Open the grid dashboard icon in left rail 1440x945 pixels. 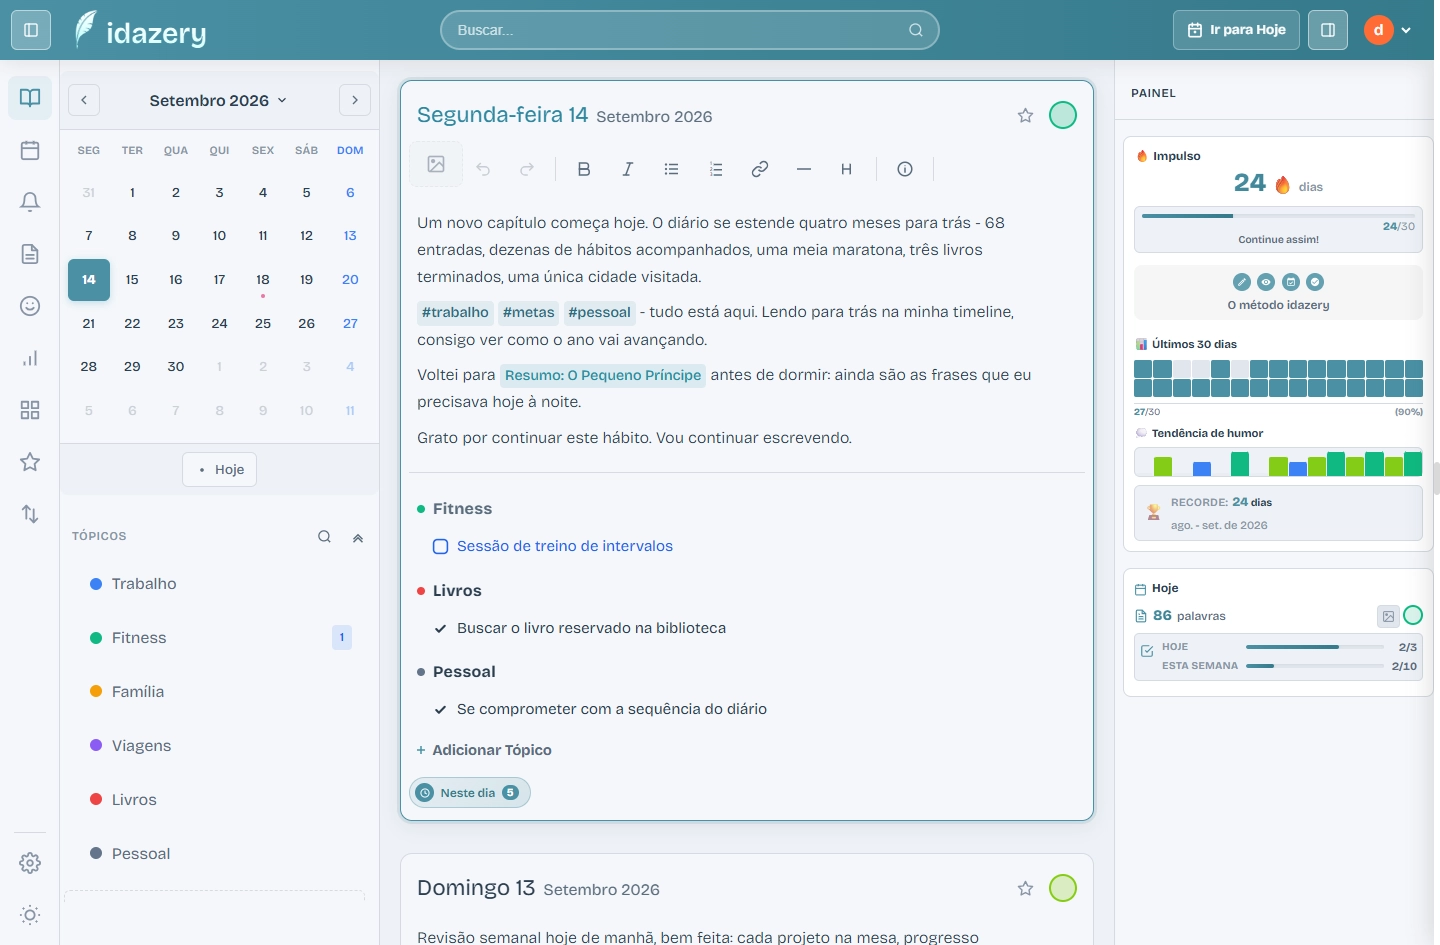[x=30, y=410]
